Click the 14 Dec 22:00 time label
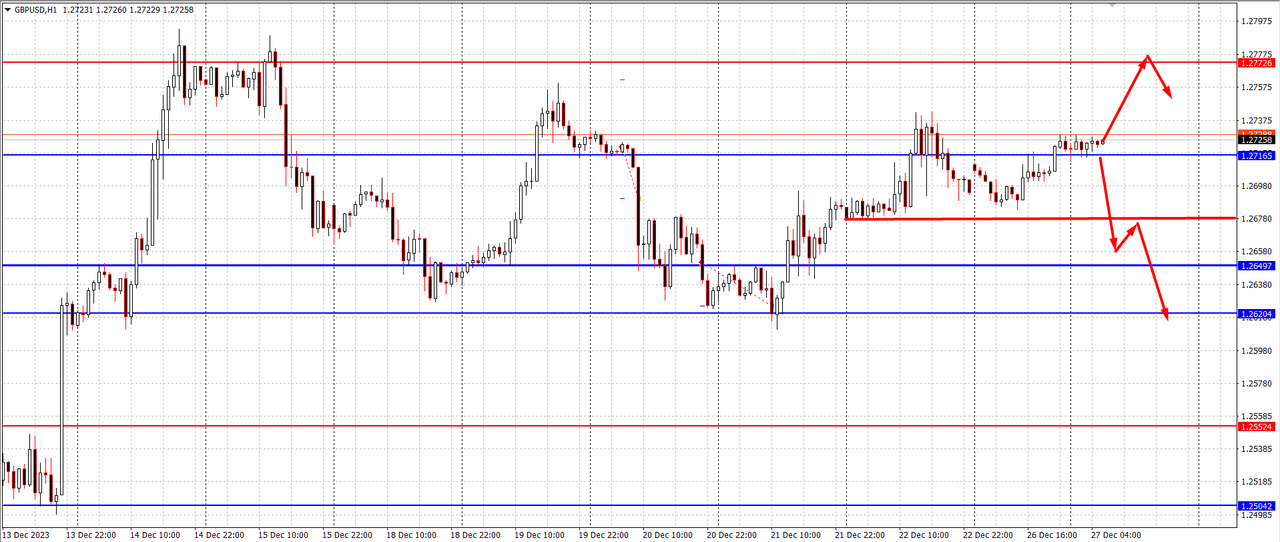1280x542 pixels. (x=219, y=535)
